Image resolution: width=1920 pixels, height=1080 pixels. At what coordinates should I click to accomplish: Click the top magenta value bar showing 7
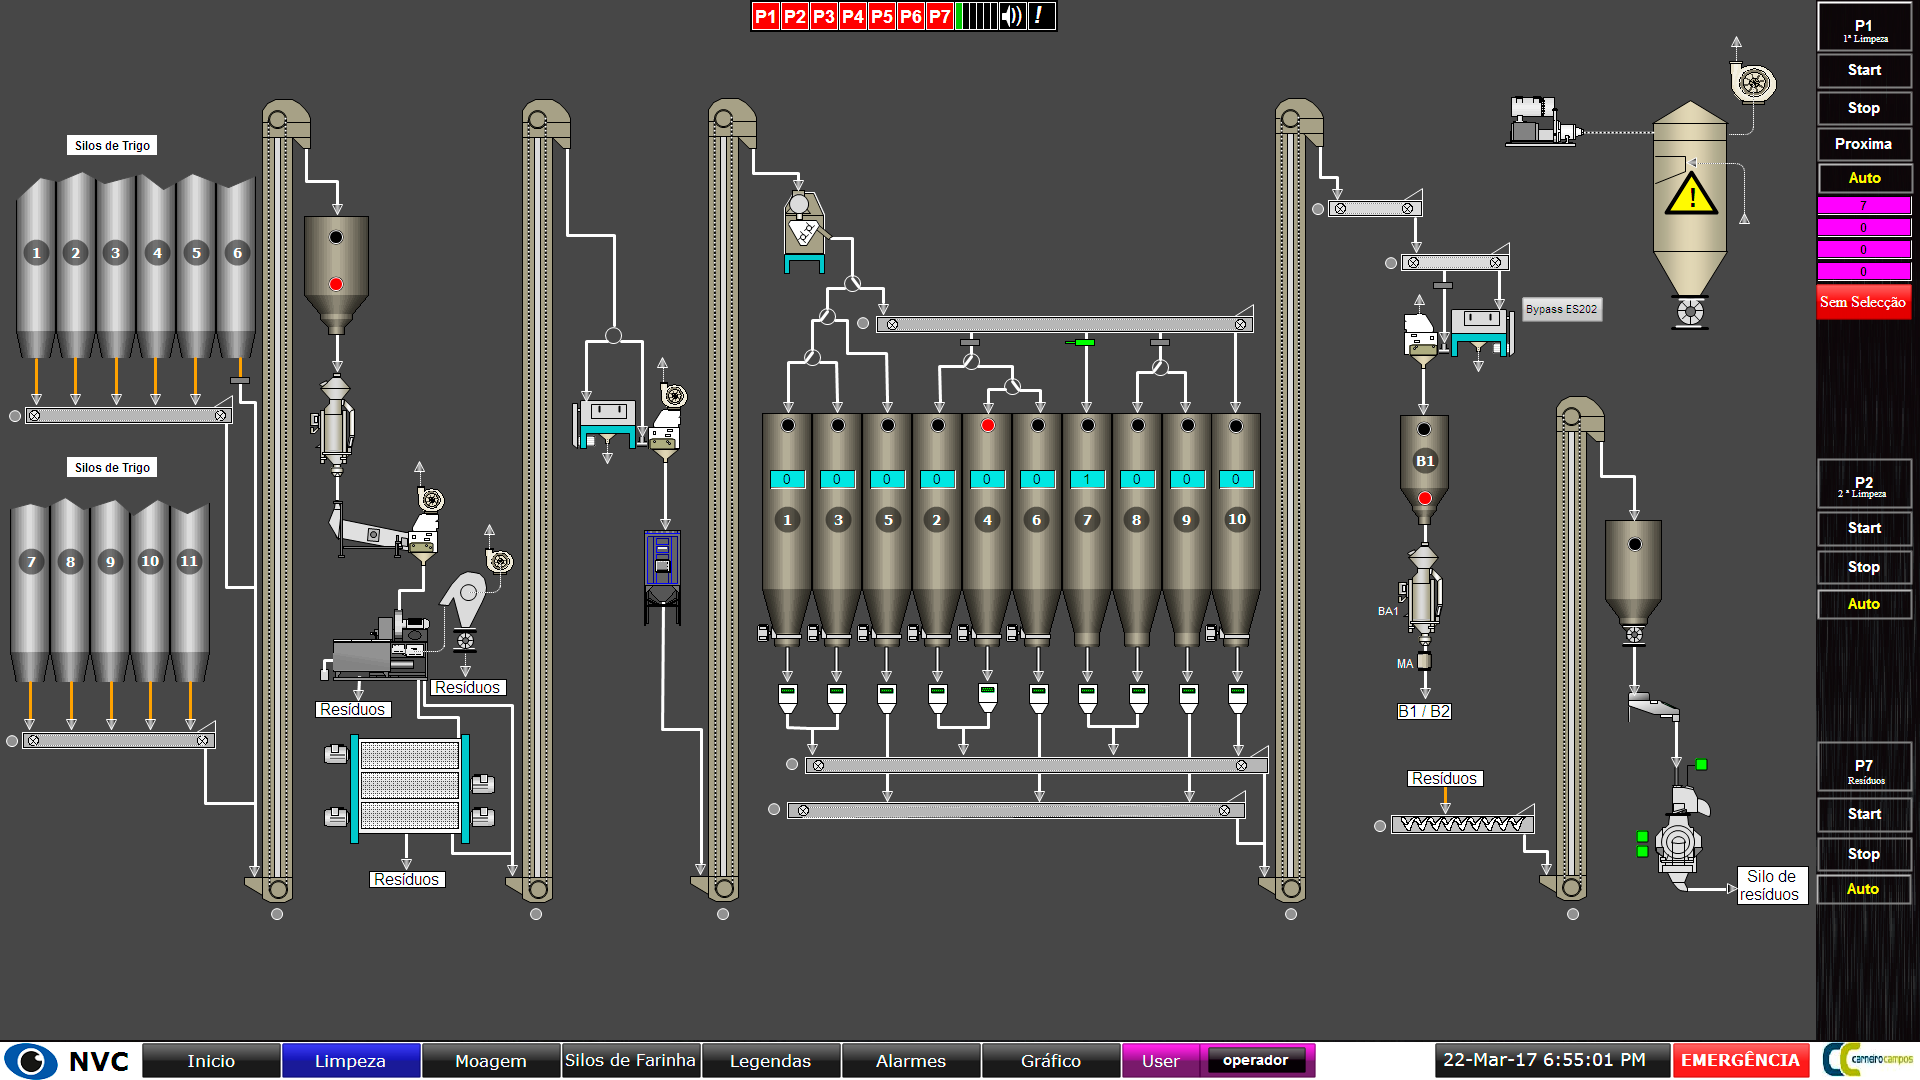(x=1864, y=206)
